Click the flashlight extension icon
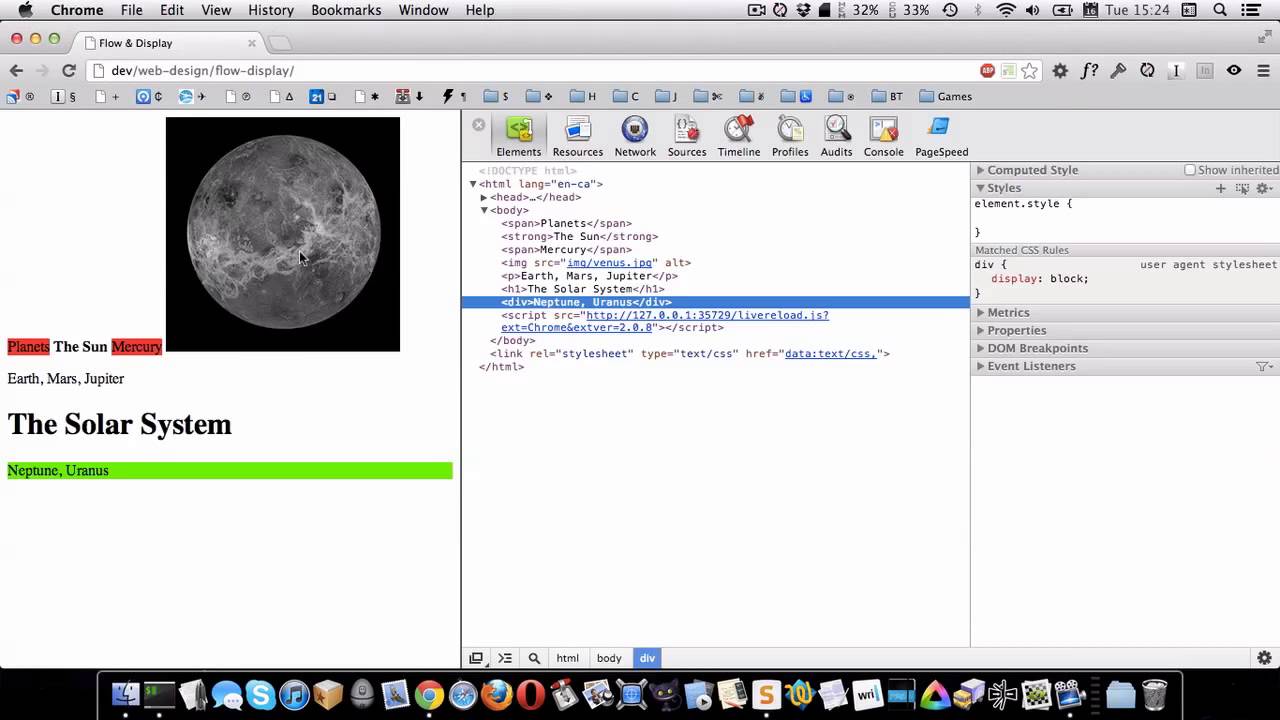Viewport: 1280px width, 720px height. click(x=1118, y=70)
